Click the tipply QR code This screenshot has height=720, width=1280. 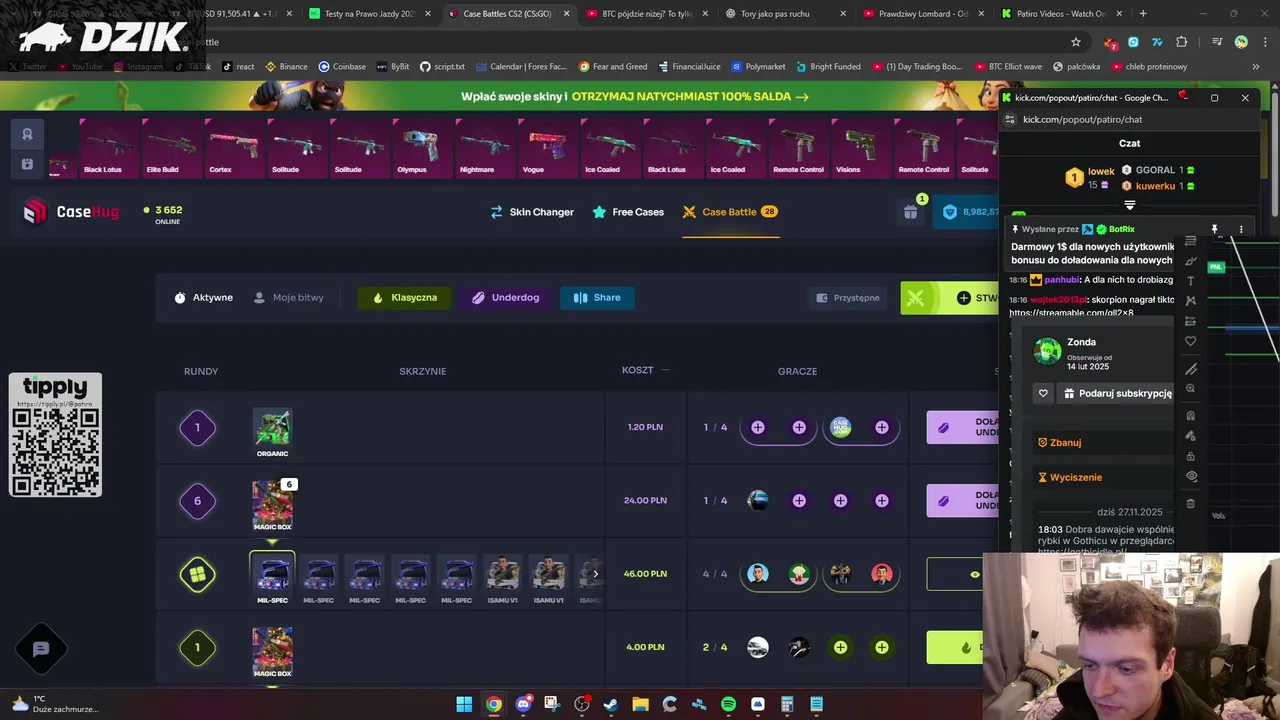55,451
